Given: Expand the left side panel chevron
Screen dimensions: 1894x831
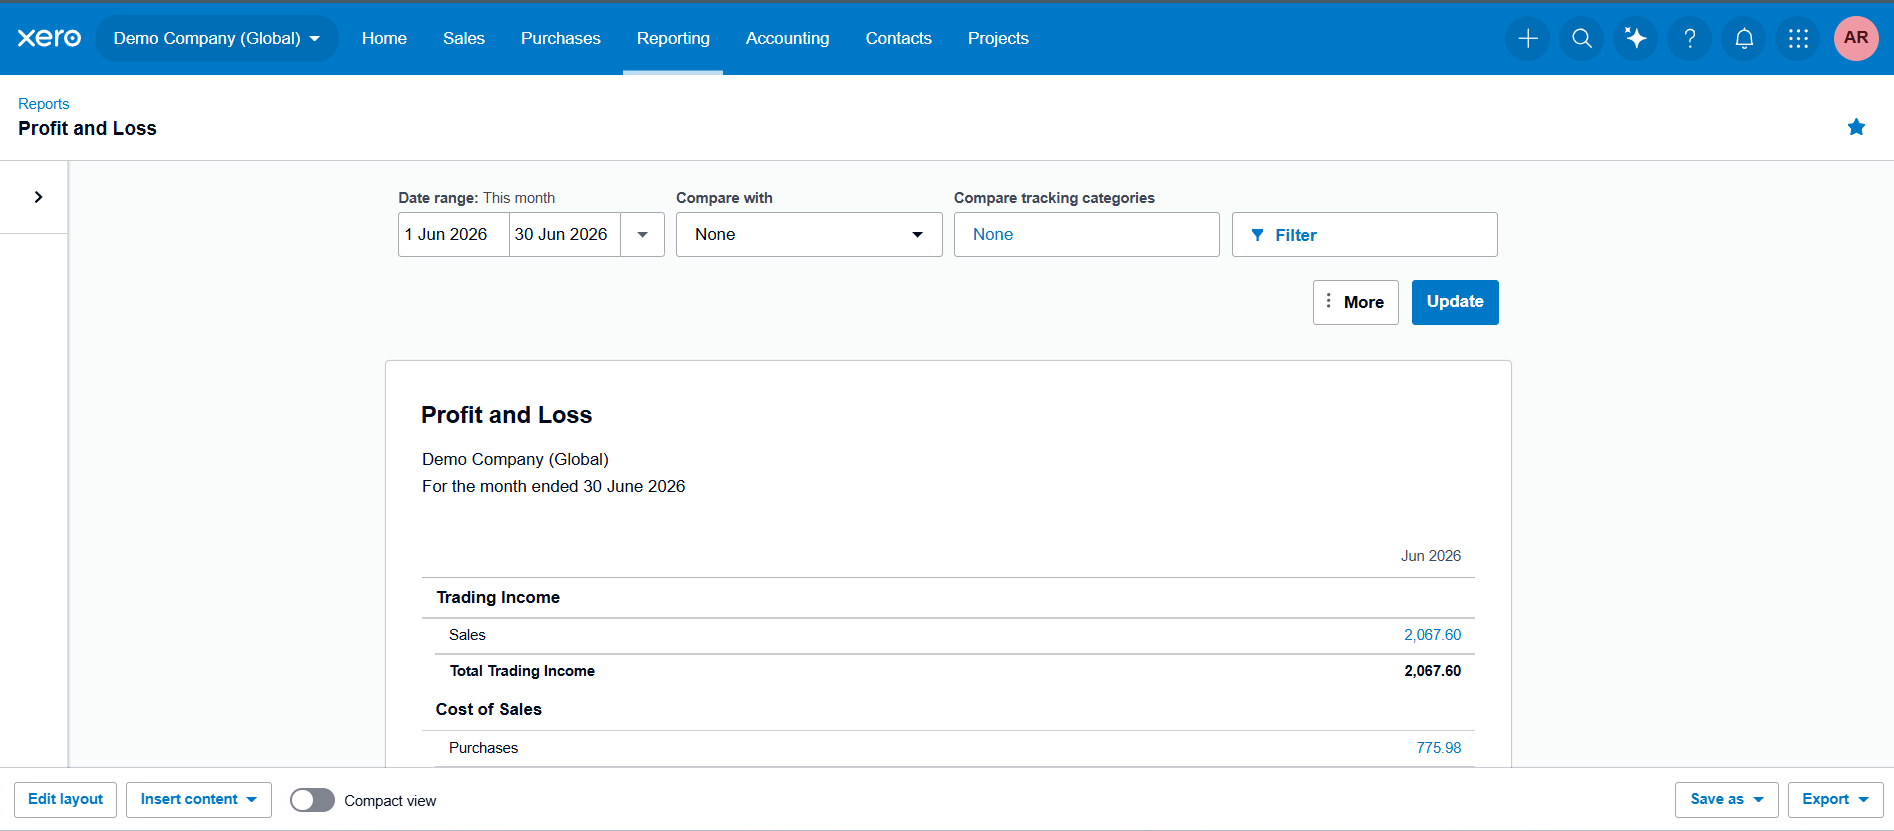Looking at the screenshot, I should [x=38, y=197].
